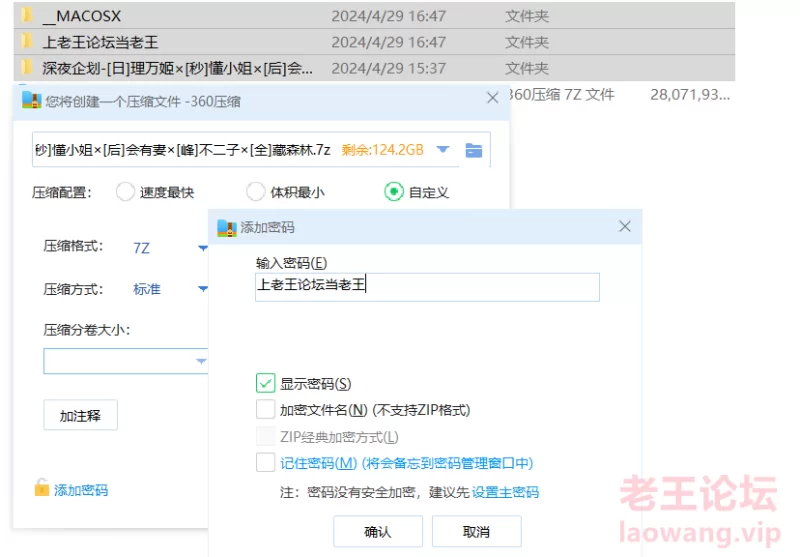Image resolution: width=800 pixels, height=557 pixels.
Task: Toggle the ZIP经典加密方式(L) checkbox
Action: point(265,436)
